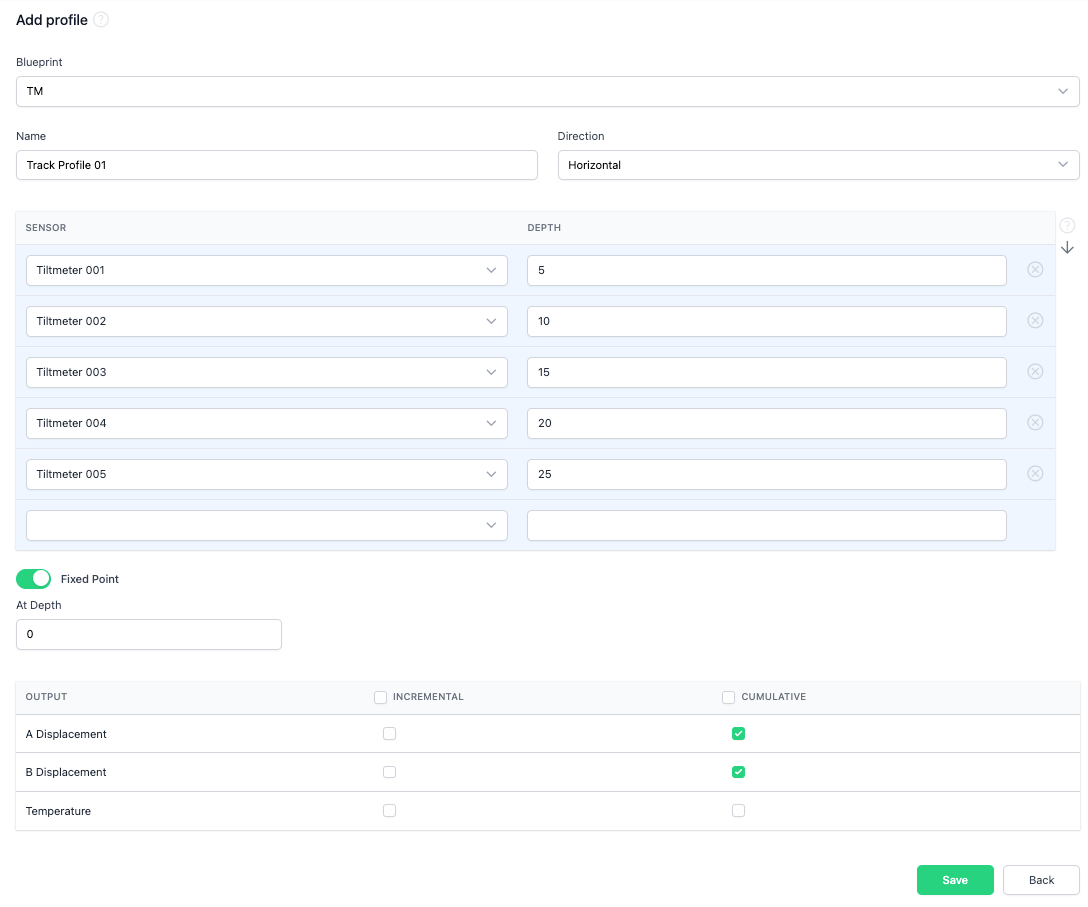Click the help icon beside the sensor table
The height and width of the screenshot is (907, 1088).
[x=1067, y=225]
